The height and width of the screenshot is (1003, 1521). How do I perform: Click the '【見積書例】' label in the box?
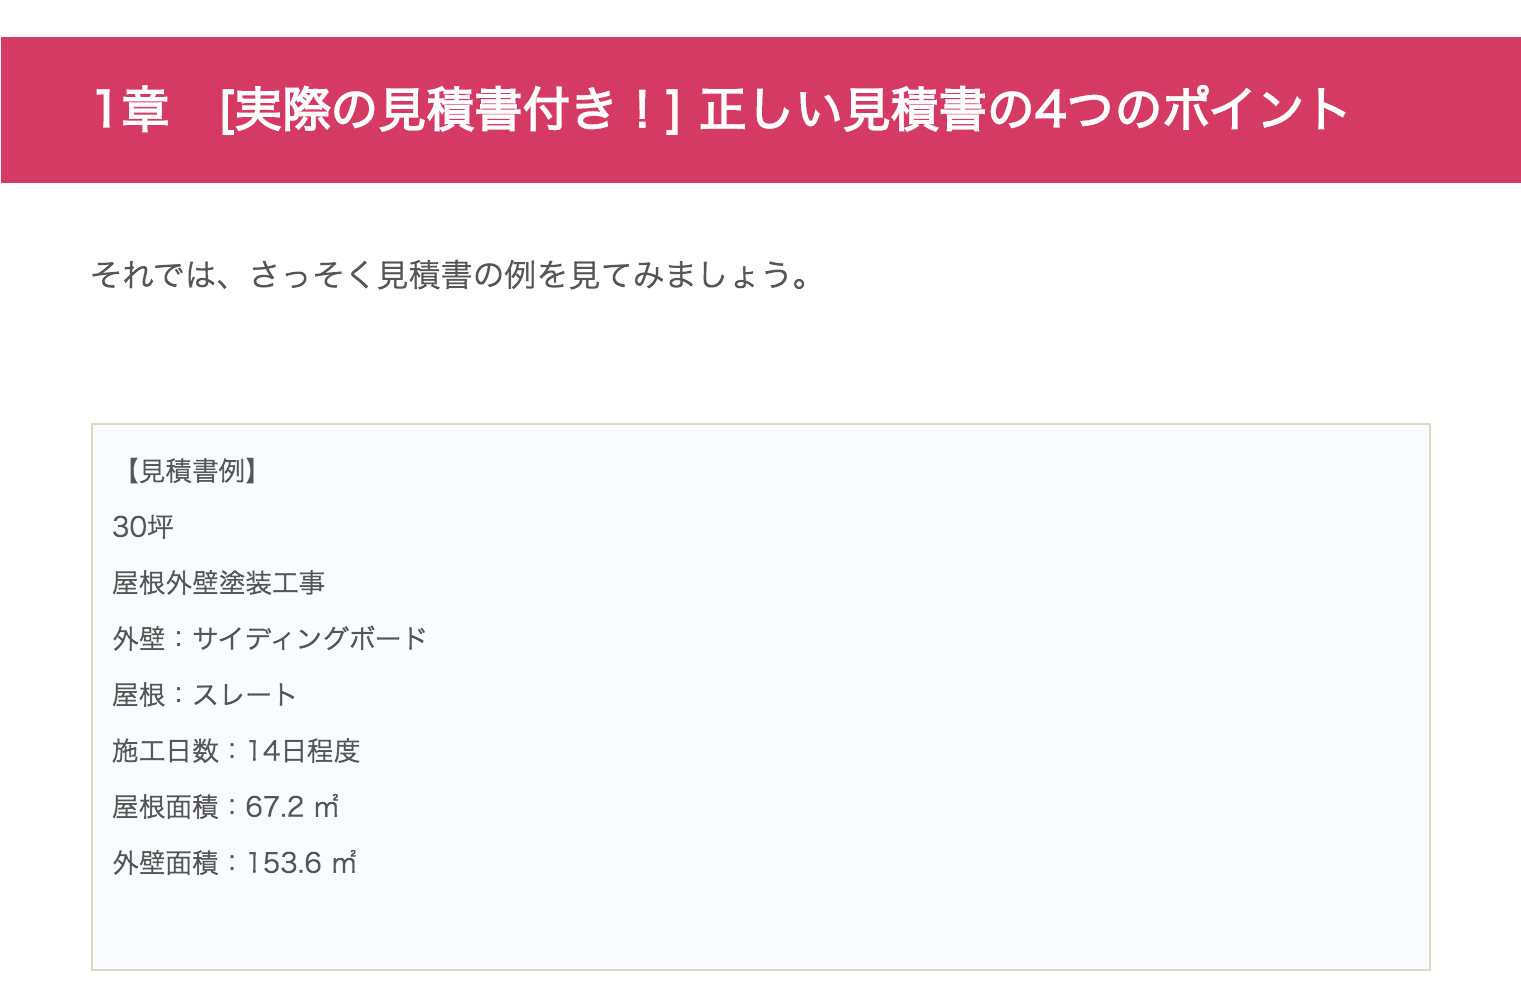click(190, 470)
